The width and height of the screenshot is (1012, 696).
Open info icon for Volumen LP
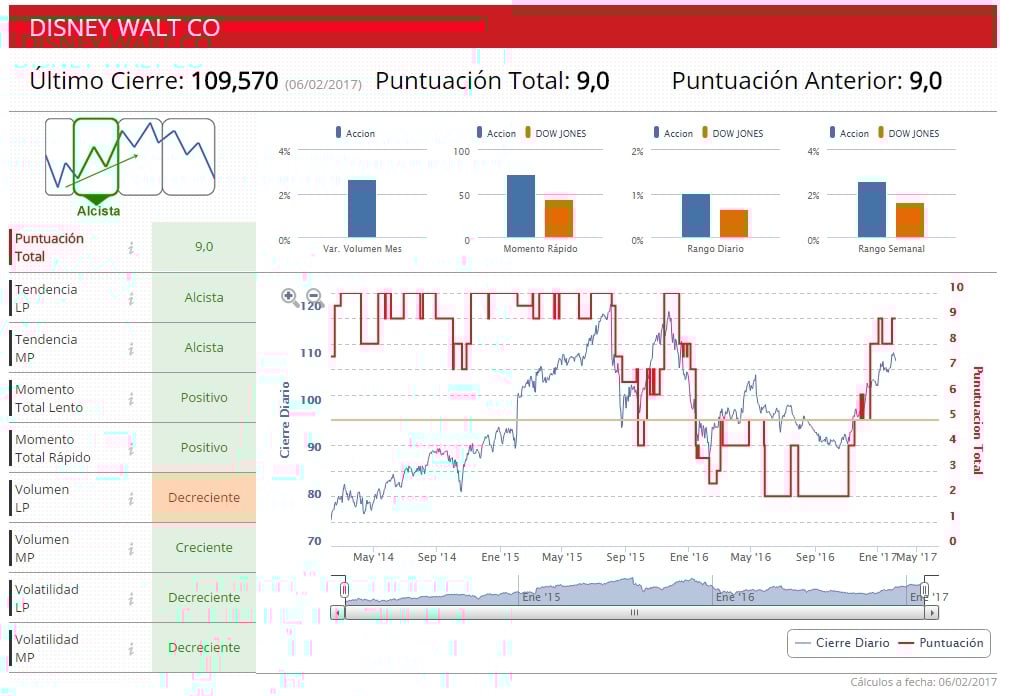click(x=131, y=498)
